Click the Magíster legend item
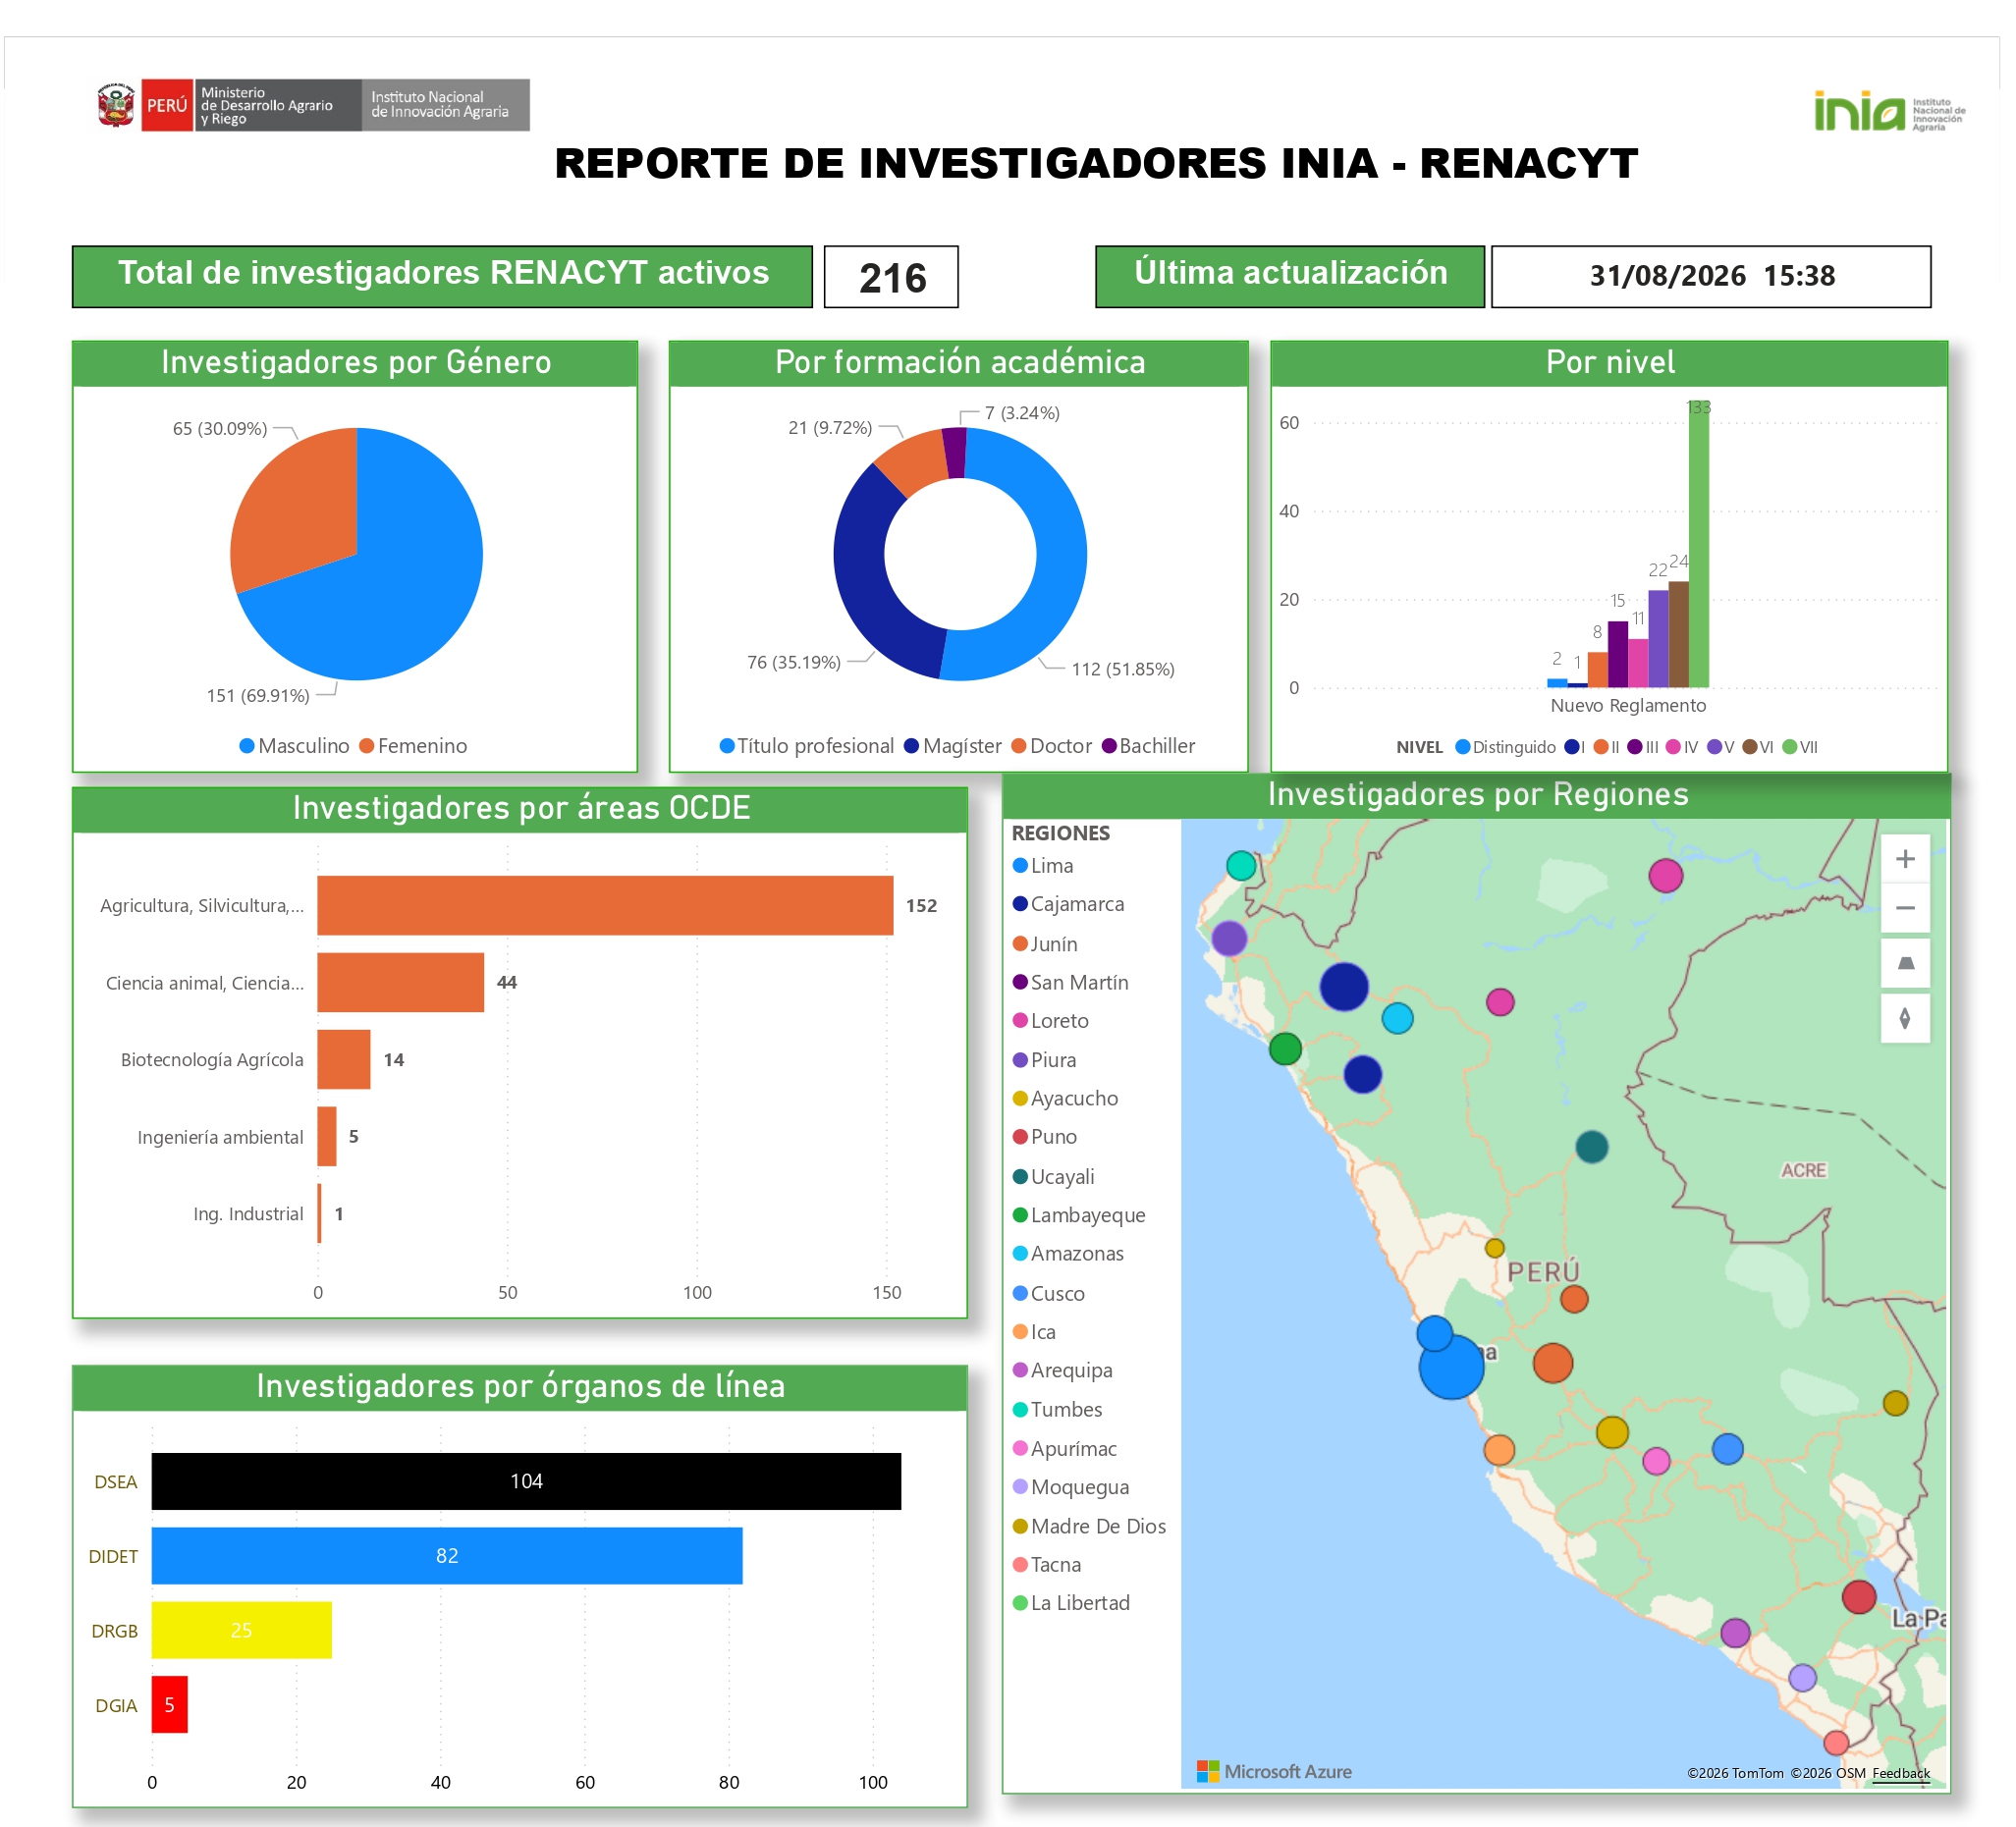2016x1827 pixels. coord(952,745)
